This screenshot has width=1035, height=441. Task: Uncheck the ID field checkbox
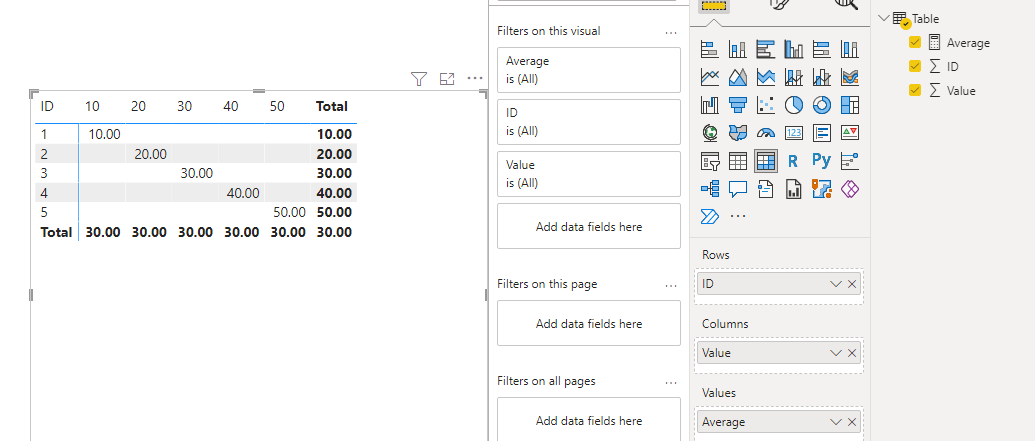(915, 66)
